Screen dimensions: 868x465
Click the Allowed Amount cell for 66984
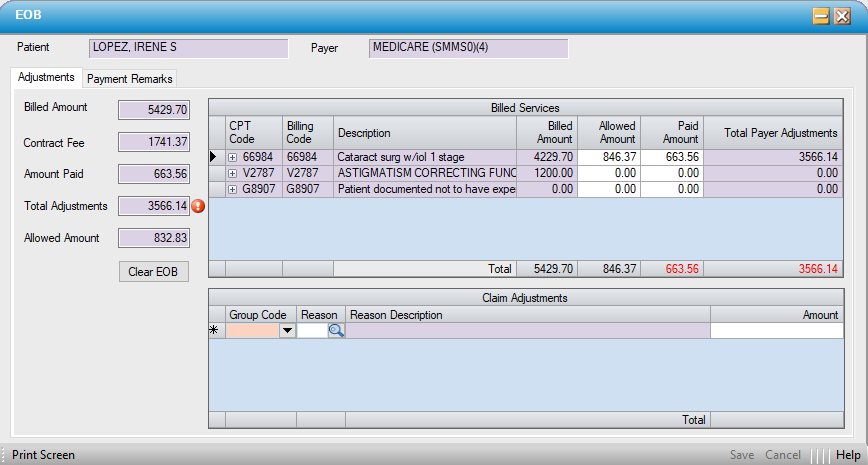(608, 157)
